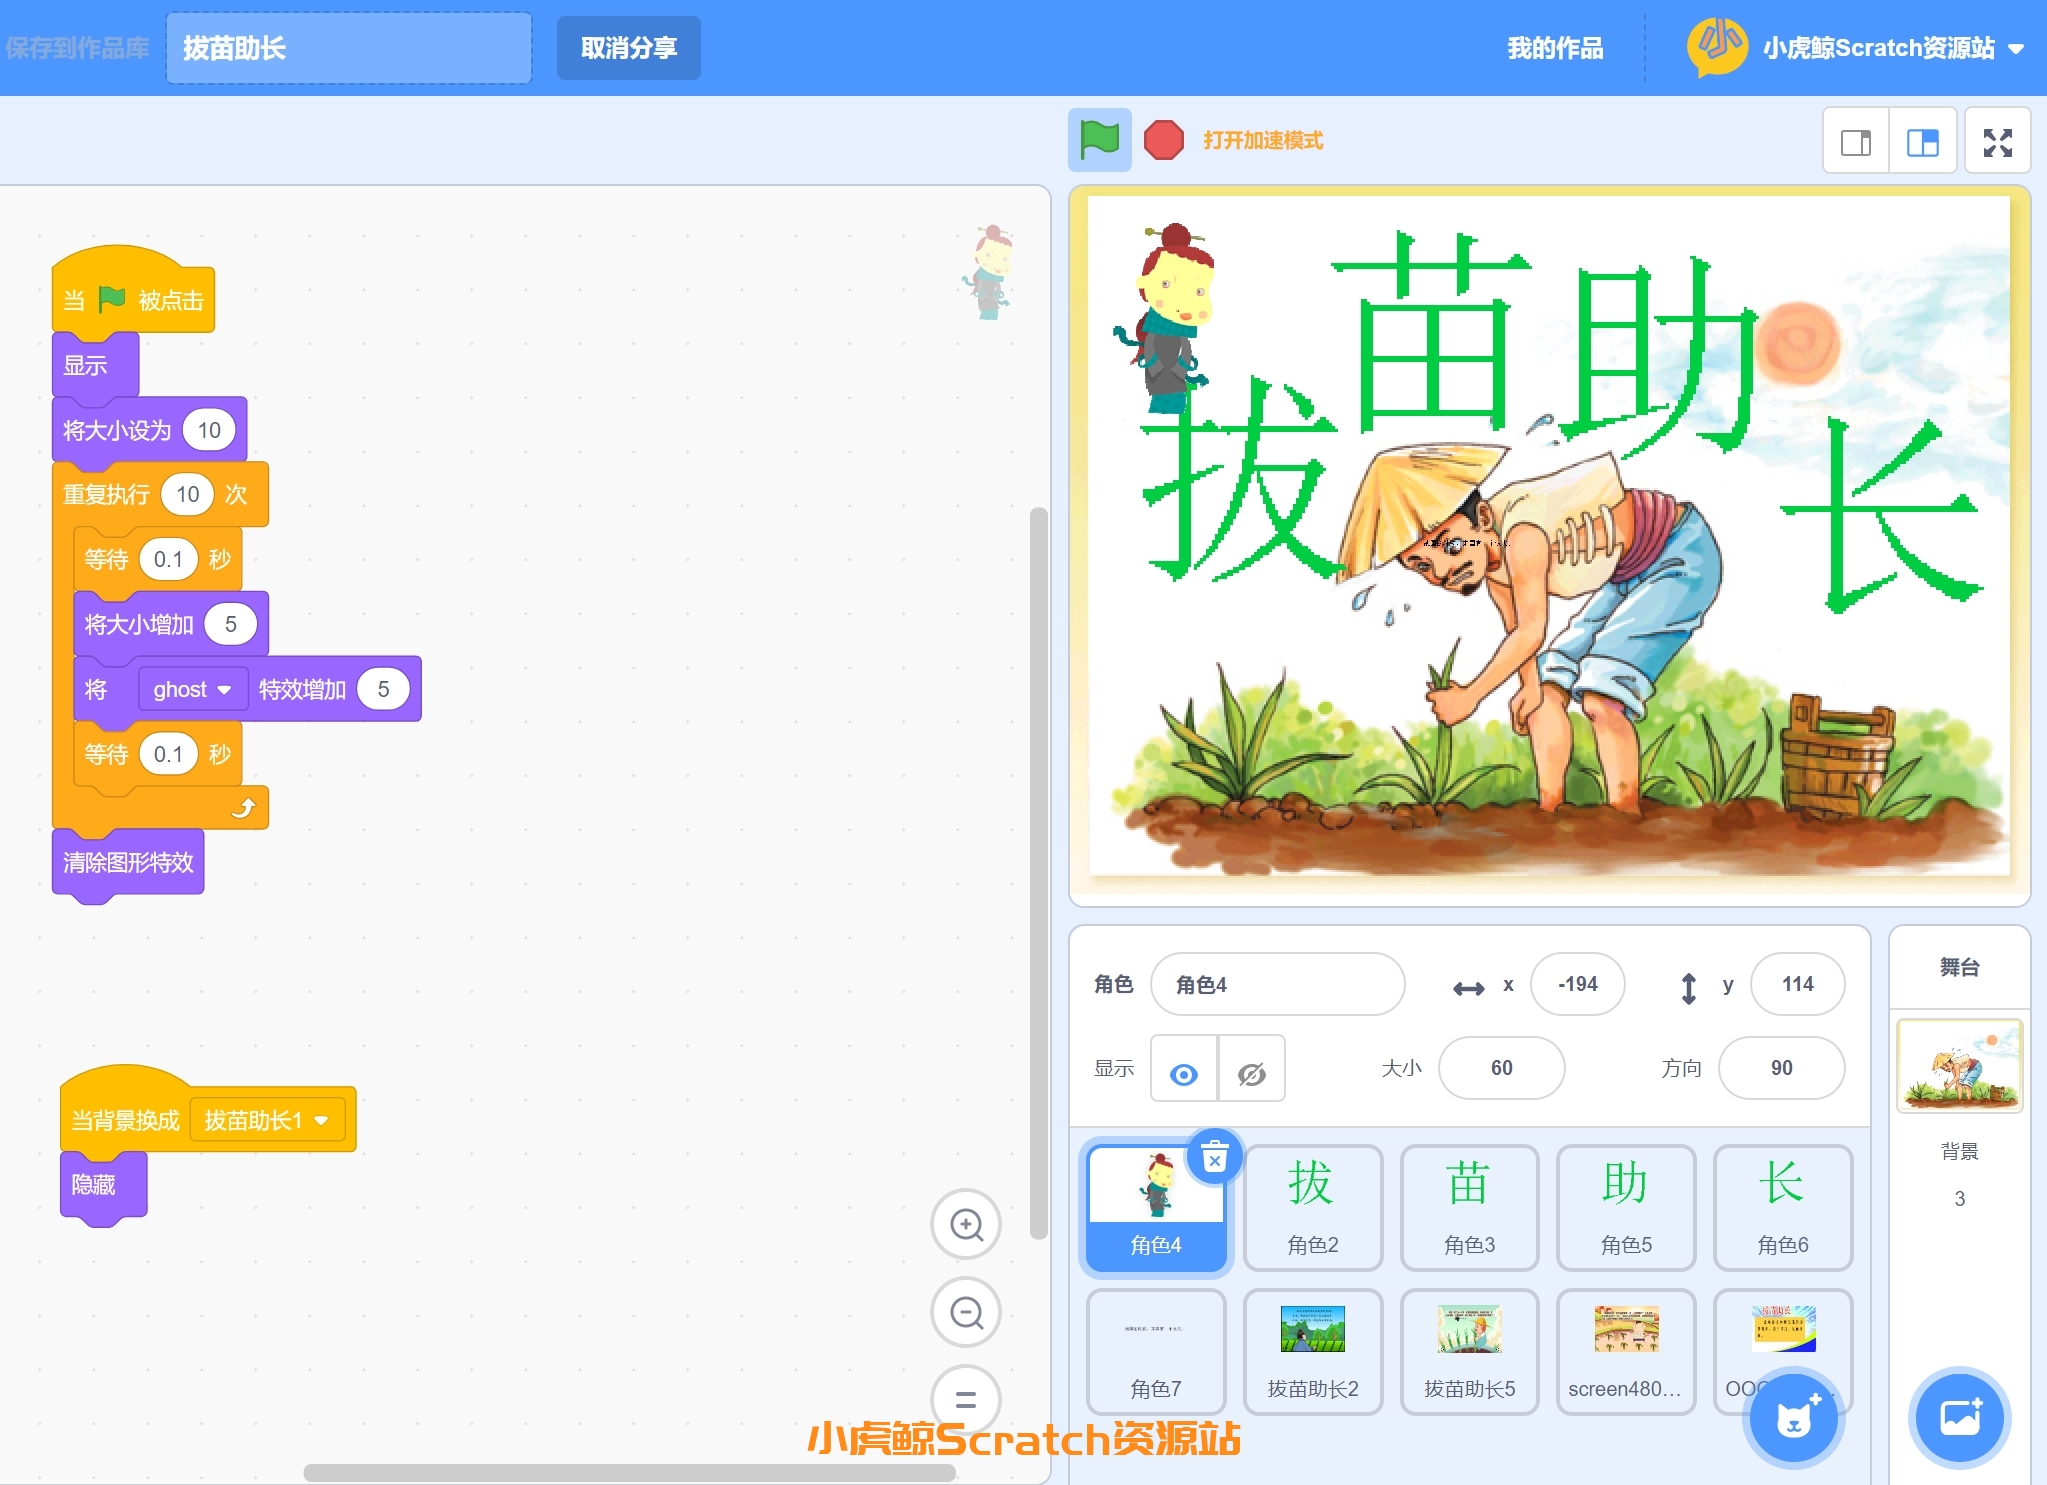Open 我的作品 page
The image size is (2047, 1485).
1555,48
